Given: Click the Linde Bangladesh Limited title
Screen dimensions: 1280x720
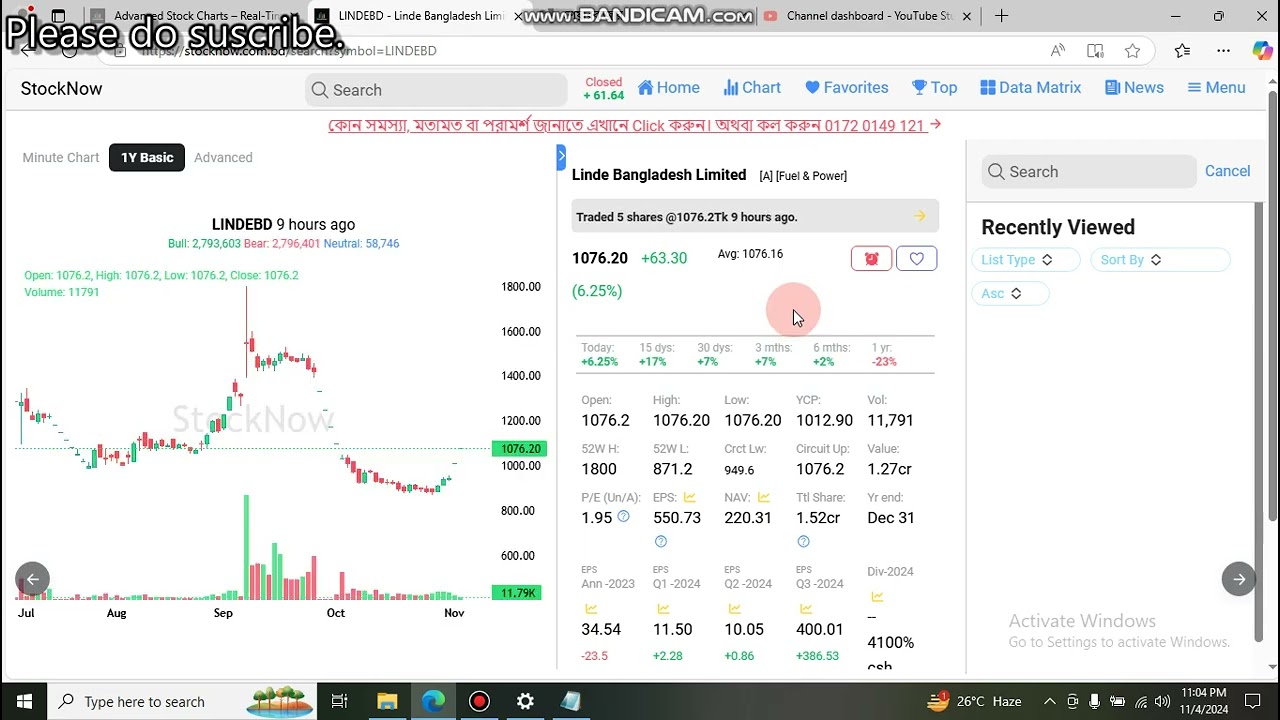Looking at the screenshot, I should tap(659, 175).
